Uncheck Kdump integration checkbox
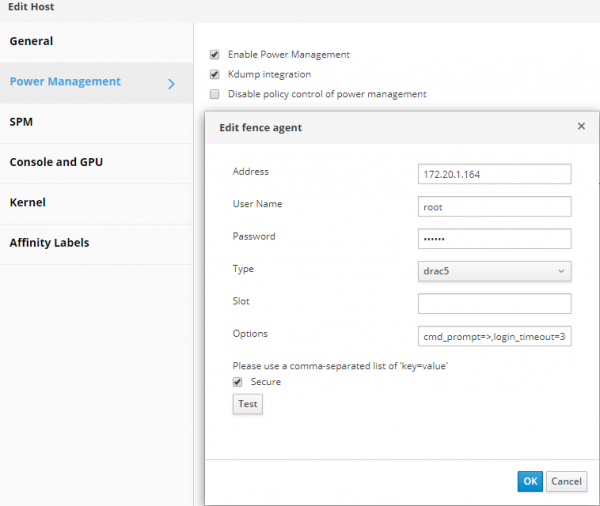 pyautogui.click(x=214, y=74)
